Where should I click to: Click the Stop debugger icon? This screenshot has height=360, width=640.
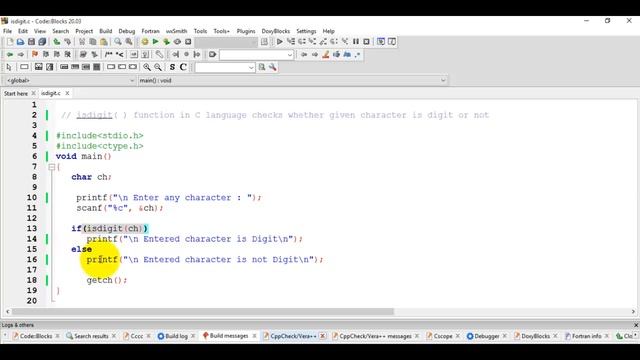[367, 42]
